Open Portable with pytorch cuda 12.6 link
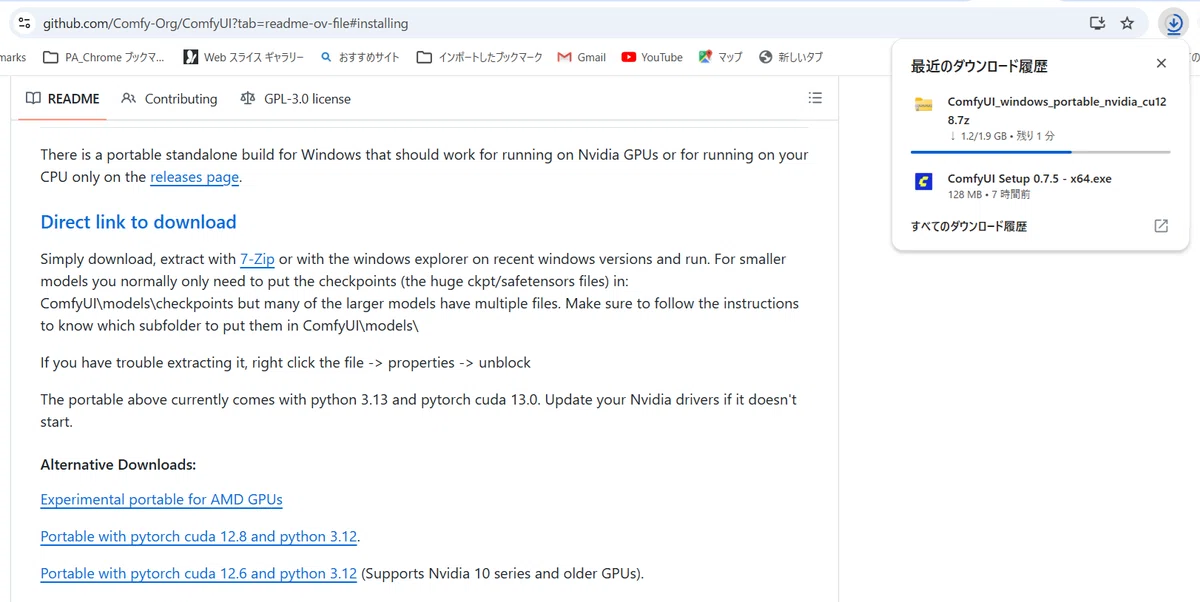Viewport: 1200px width, 602px height. pos(198,573)
